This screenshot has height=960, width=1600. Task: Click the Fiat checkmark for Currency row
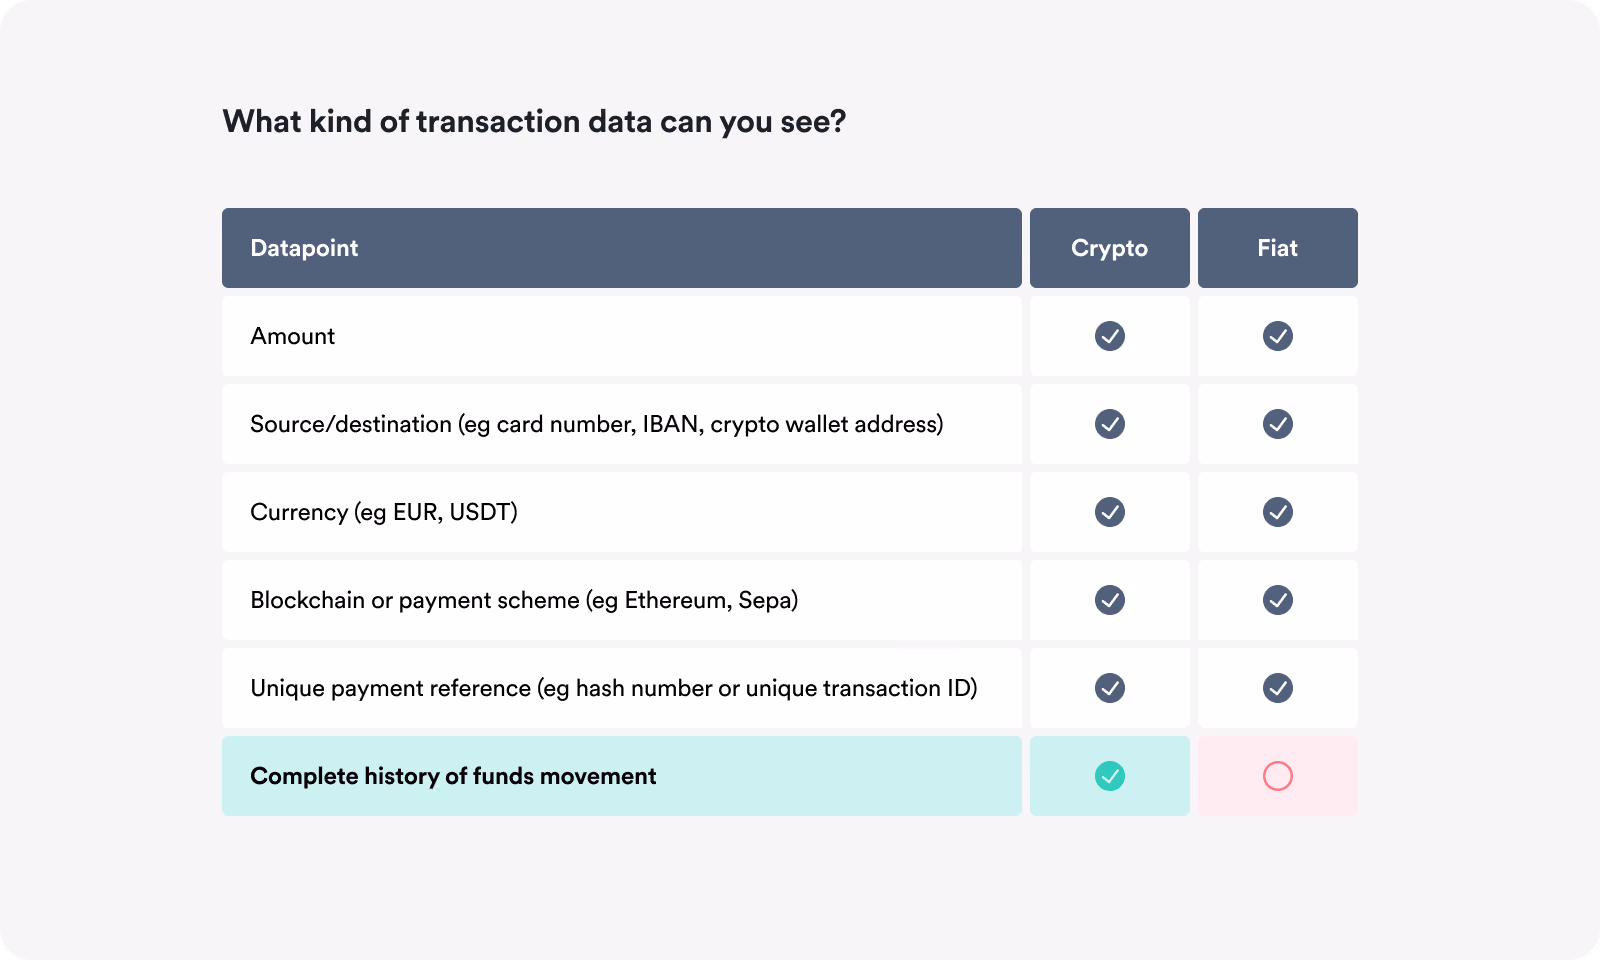pyautogui.click(x=1278, y=512)
